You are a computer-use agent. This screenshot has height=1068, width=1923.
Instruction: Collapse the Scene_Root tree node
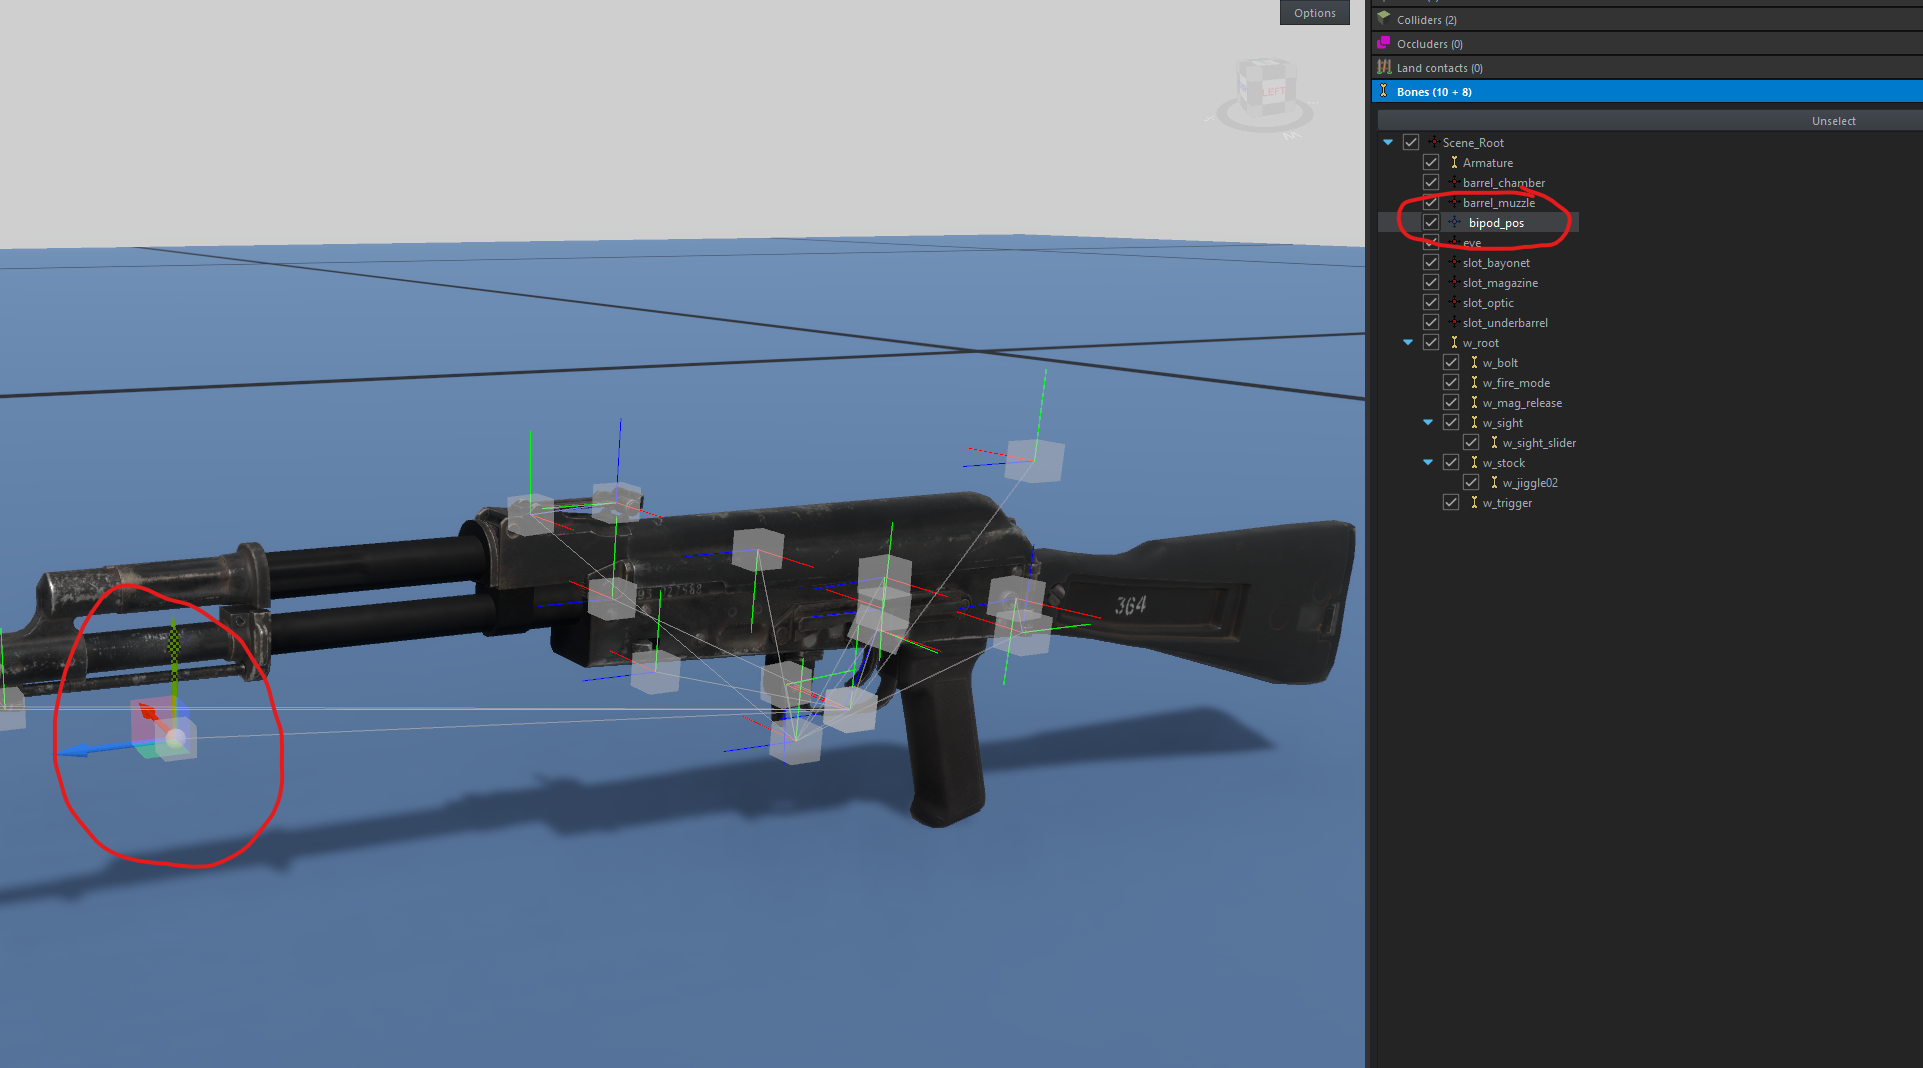[x=1388, y=142]
